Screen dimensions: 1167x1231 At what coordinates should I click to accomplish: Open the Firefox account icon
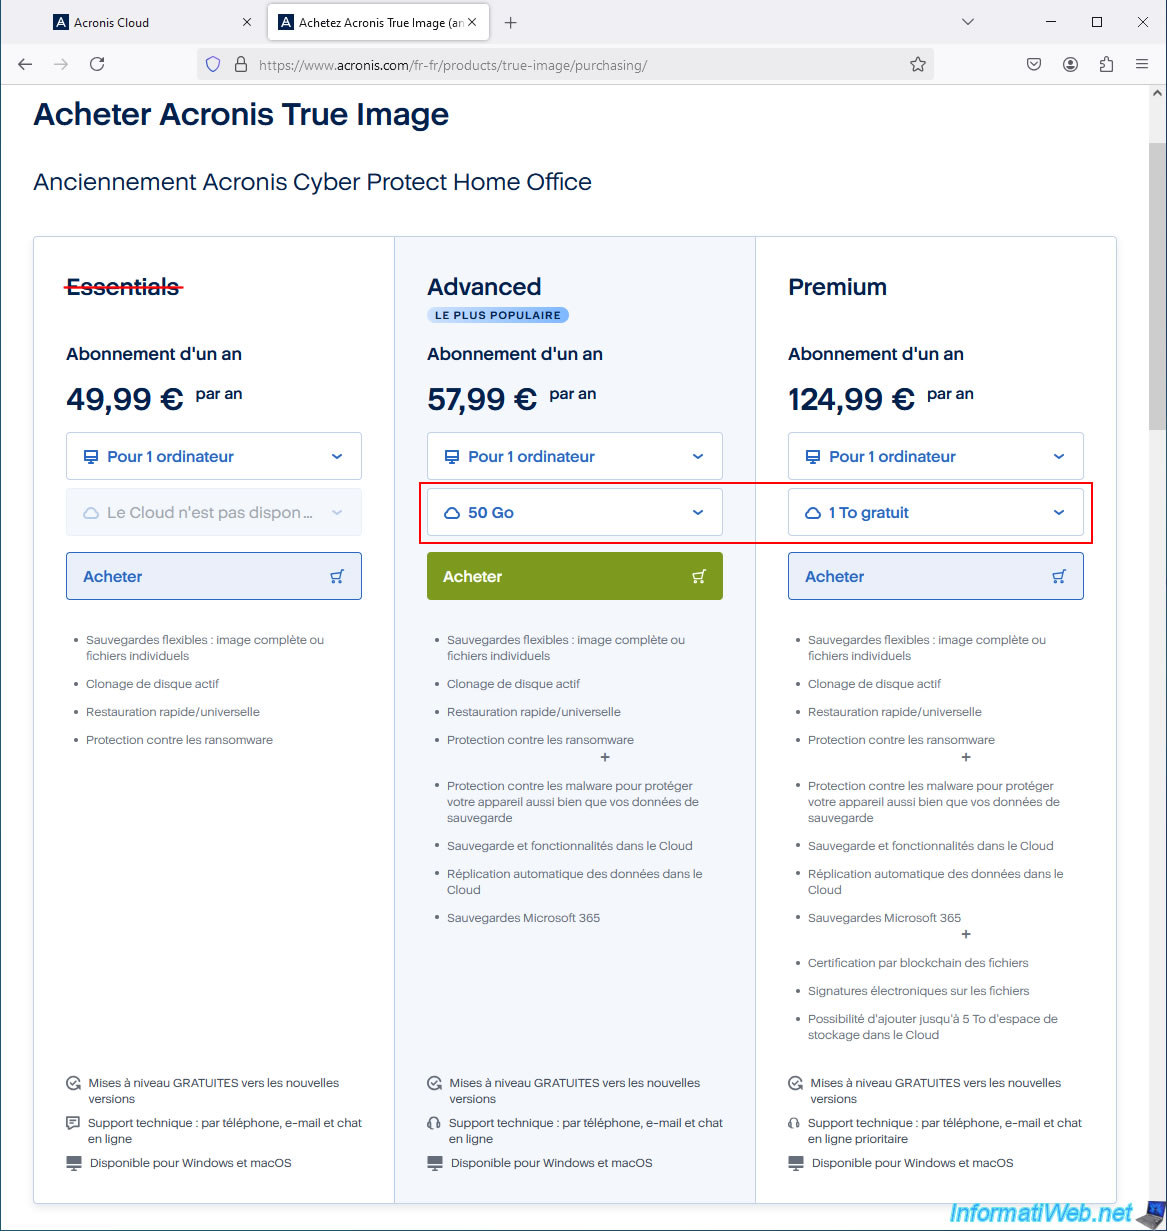tap(1070, 64)
